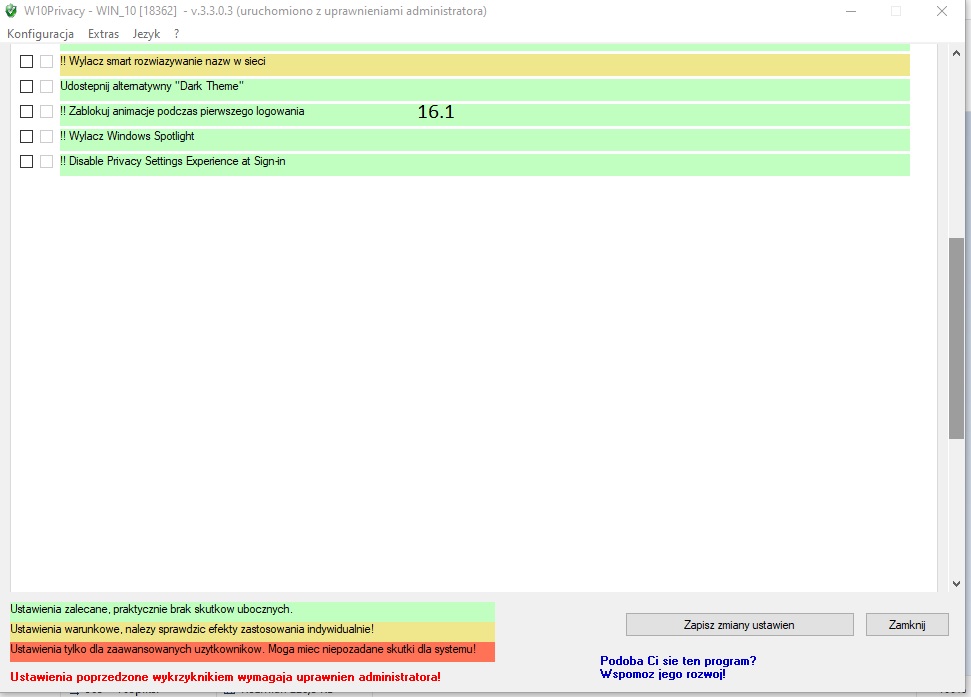Open the Konfiguracja menu
The image size is (971, 697).
tap(40, 34)
